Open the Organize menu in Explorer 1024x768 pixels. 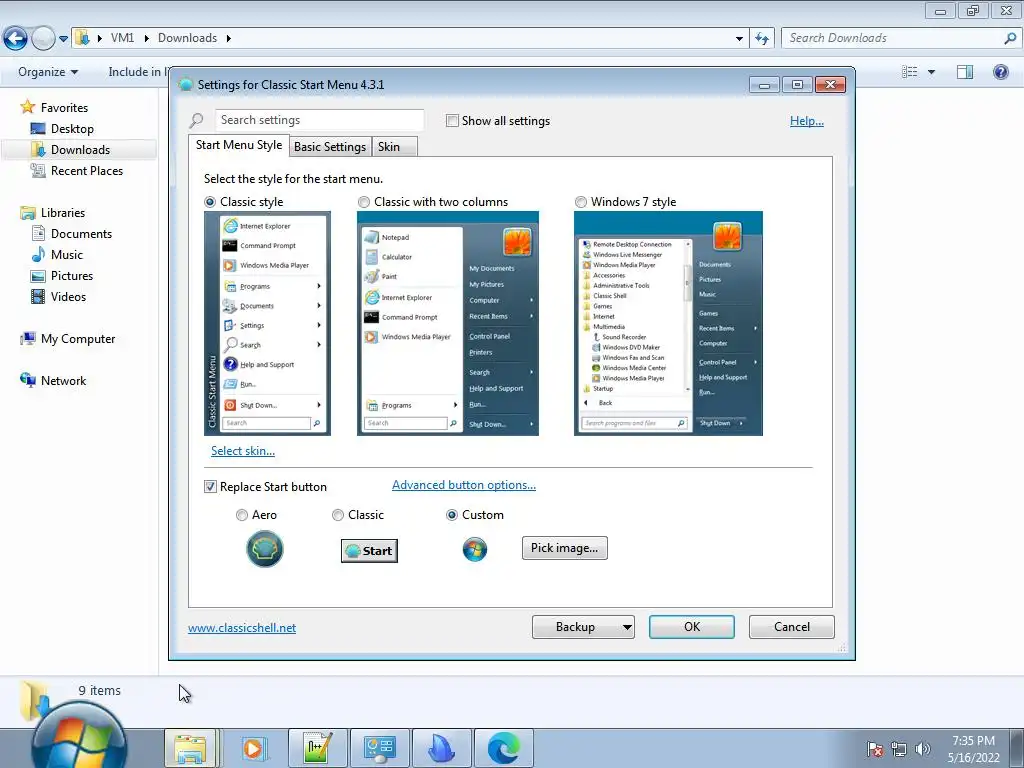tap(48, 72)
